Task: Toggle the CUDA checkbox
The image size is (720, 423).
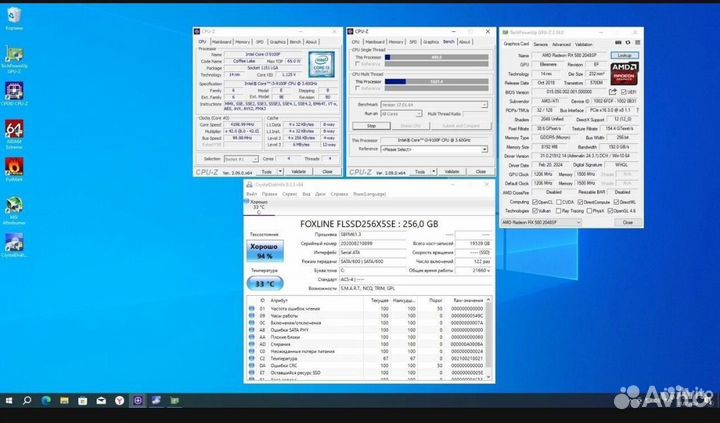Action: pyautogui.click(x=559, y=202)
